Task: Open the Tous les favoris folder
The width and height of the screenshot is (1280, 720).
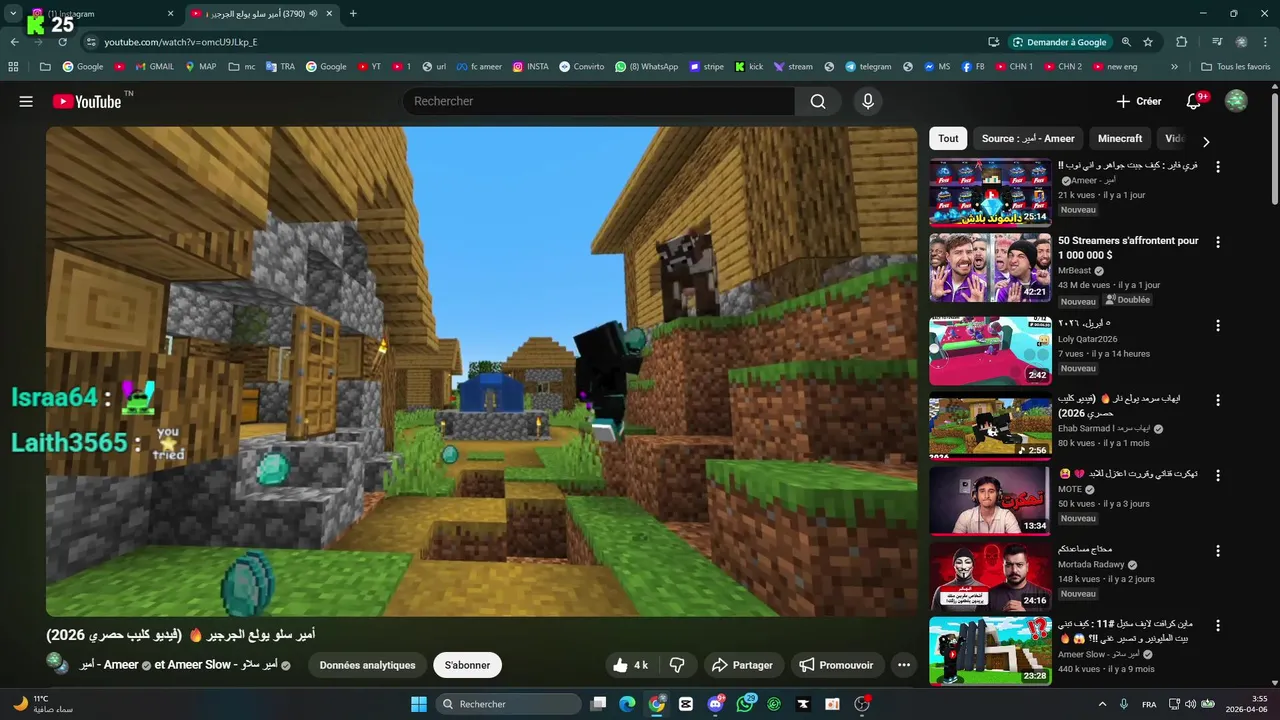Action: click(1235, 67)
